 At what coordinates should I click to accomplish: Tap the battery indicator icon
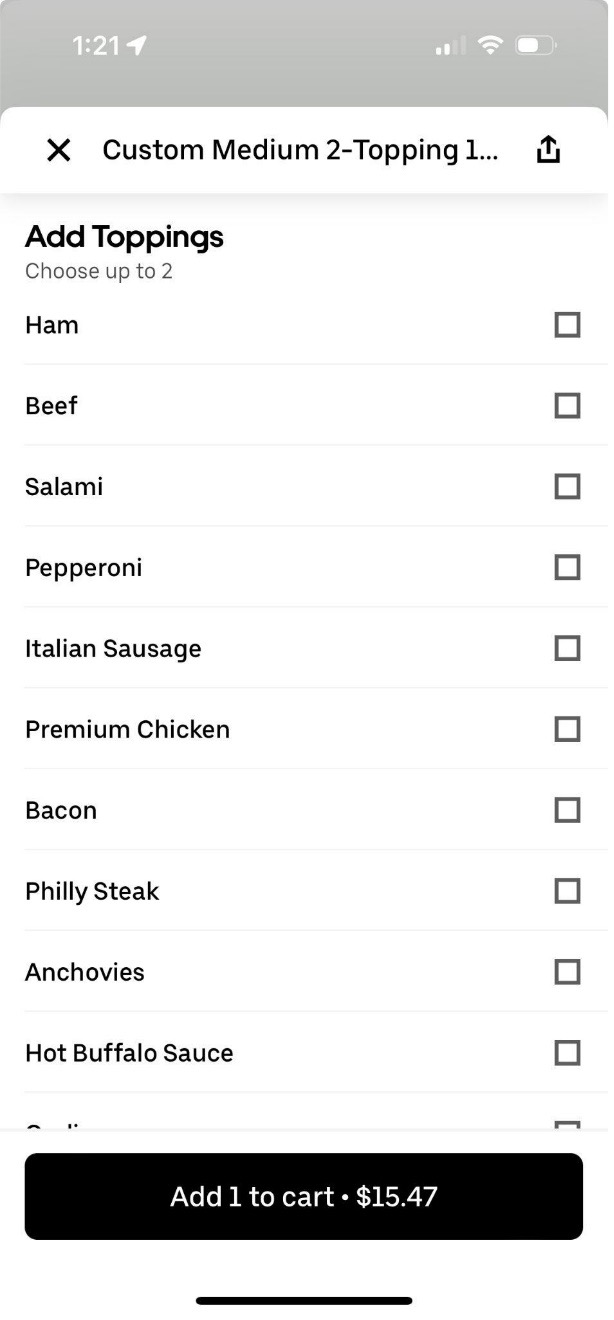tap(535, 46)
